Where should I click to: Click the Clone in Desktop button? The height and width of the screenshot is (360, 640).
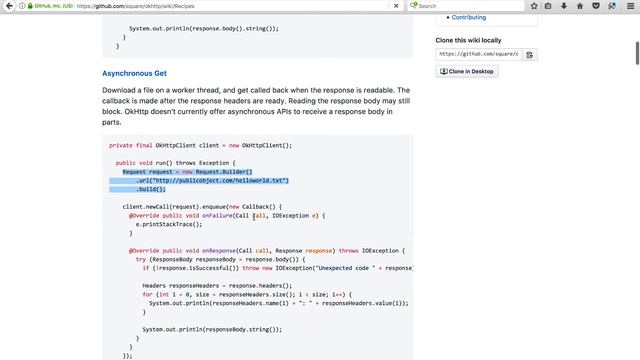(x=467, y=71)
